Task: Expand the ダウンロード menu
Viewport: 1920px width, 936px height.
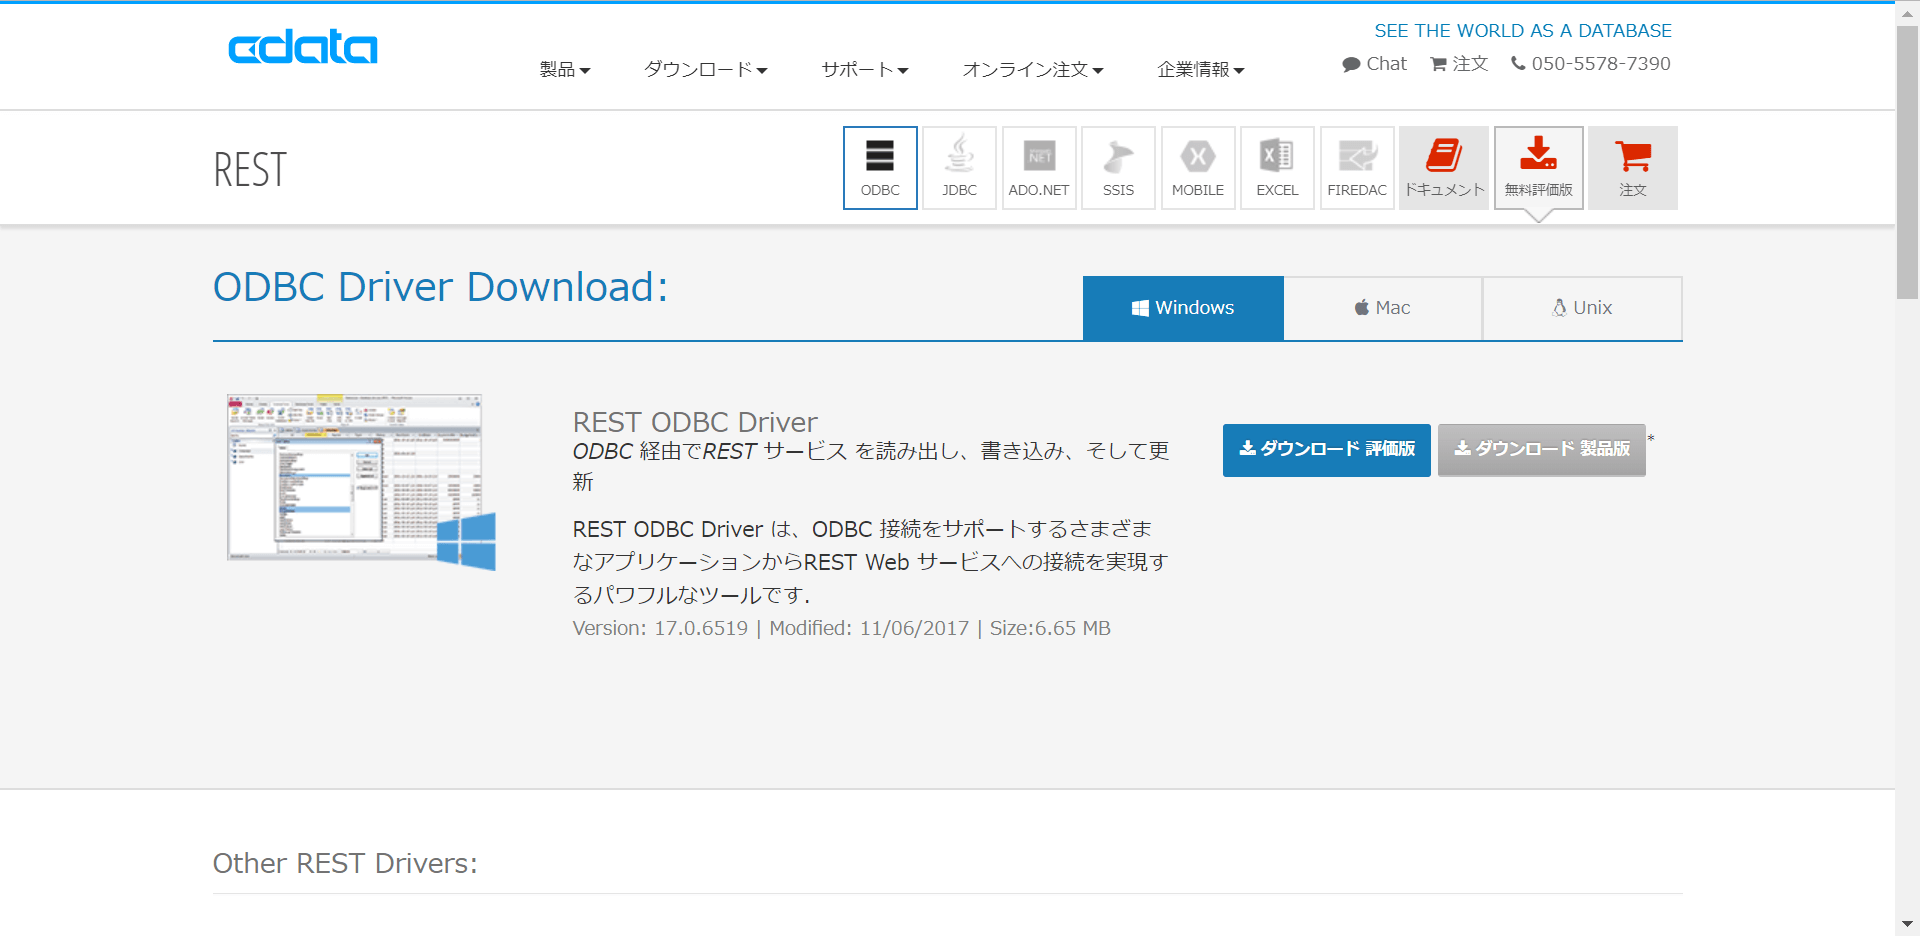Action: tap(704, 69)
